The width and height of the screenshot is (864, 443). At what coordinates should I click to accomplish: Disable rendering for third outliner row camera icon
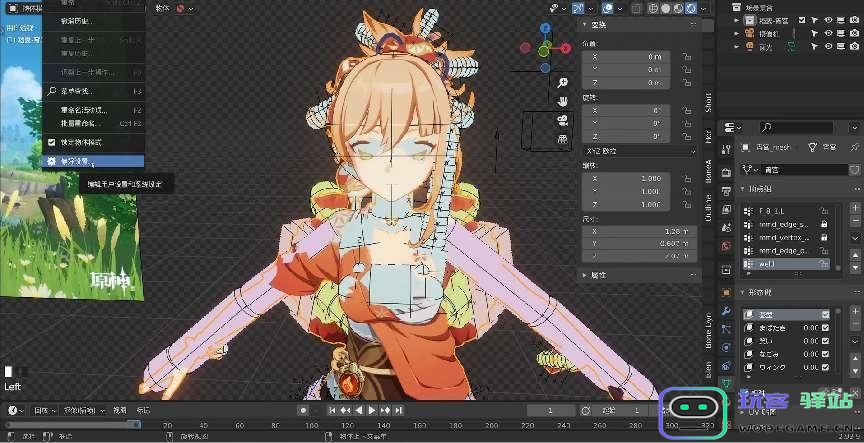tap(853, 47)
